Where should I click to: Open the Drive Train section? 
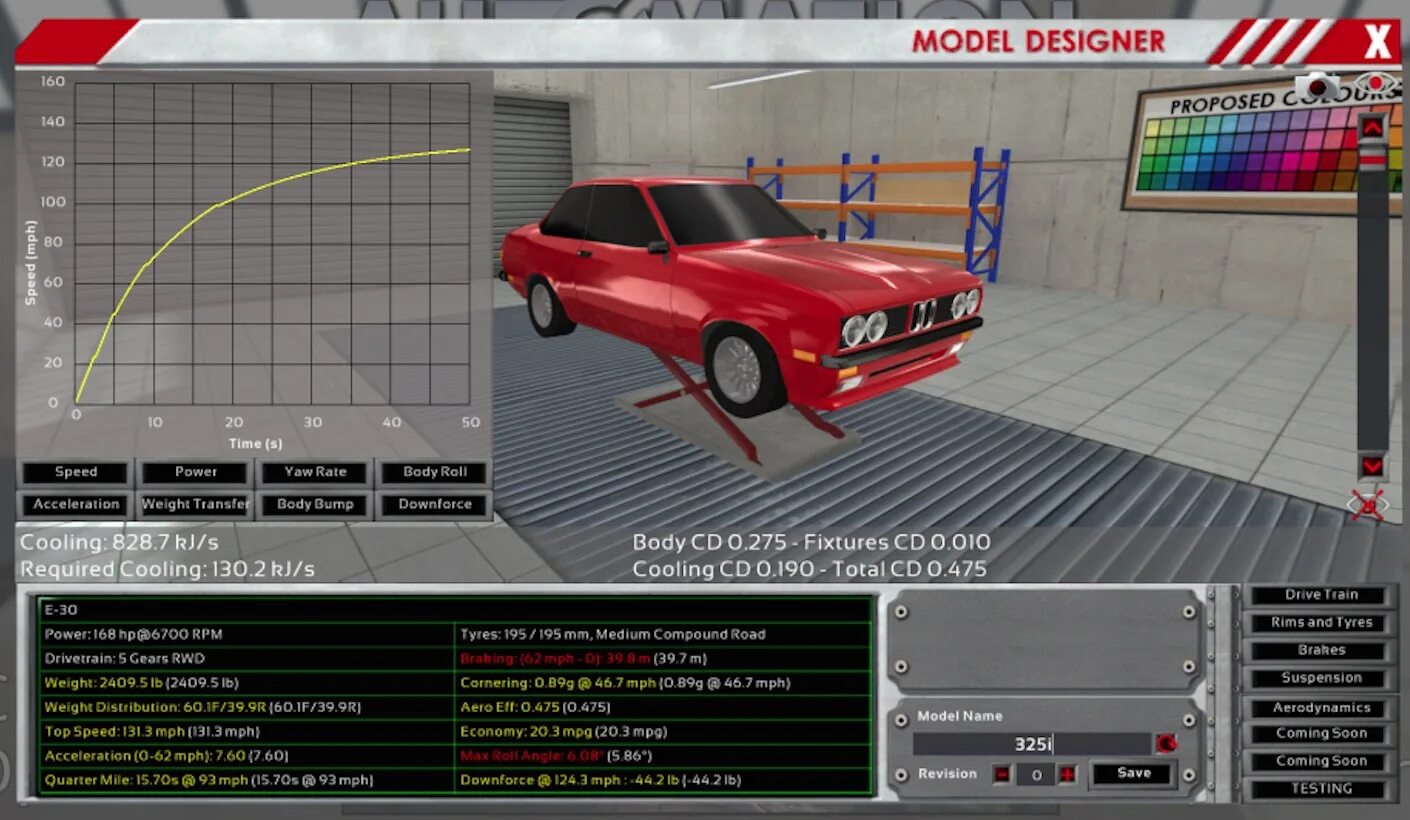pos(1321,595)
